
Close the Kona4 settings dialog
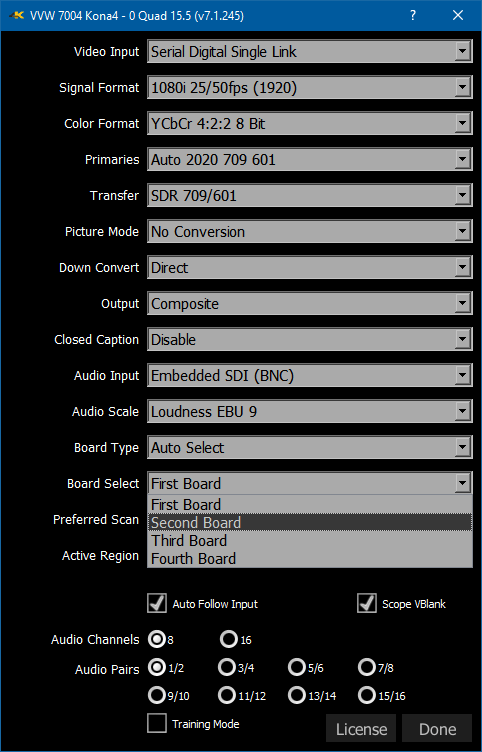point(458,15)
